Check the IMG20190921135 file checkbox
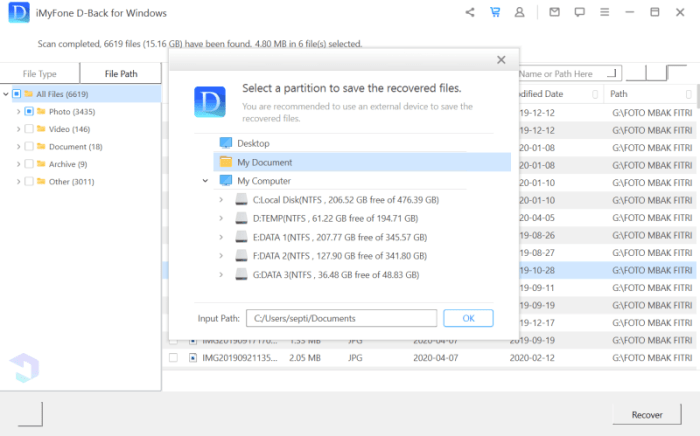The height and width of the screenshot is (436, 700). click(173, 357)
